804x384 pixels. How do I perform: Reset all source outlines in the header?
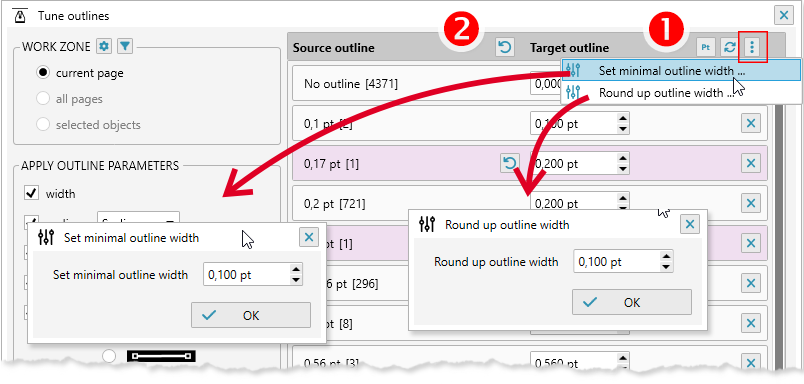click(505, 48)
